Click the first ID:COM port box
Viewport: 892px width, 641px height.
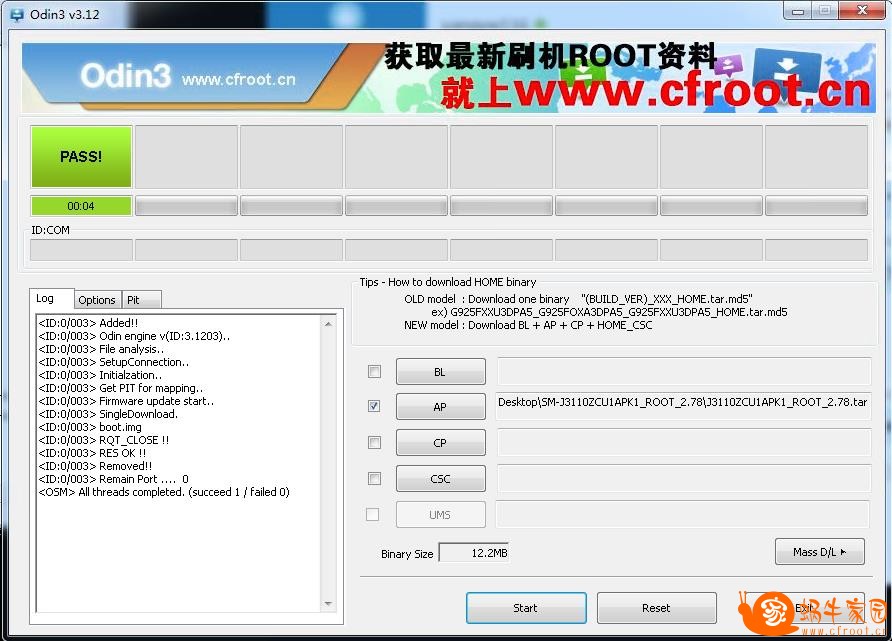[81, 250]
